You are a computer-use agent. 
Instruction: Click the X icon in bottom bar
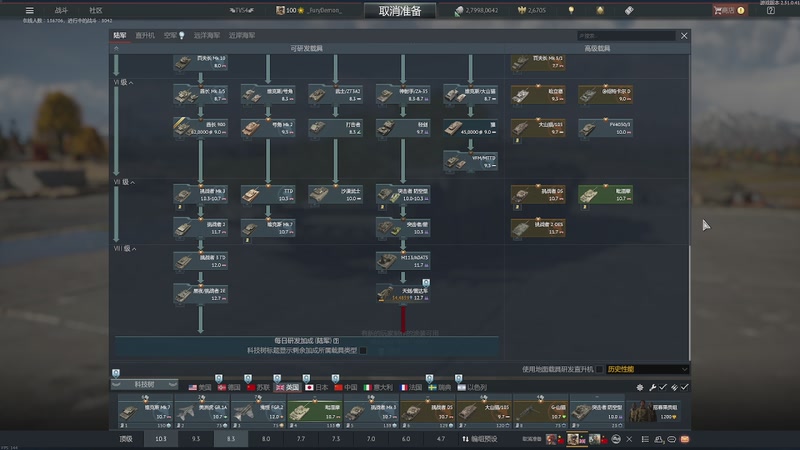(x=629, y=439)
